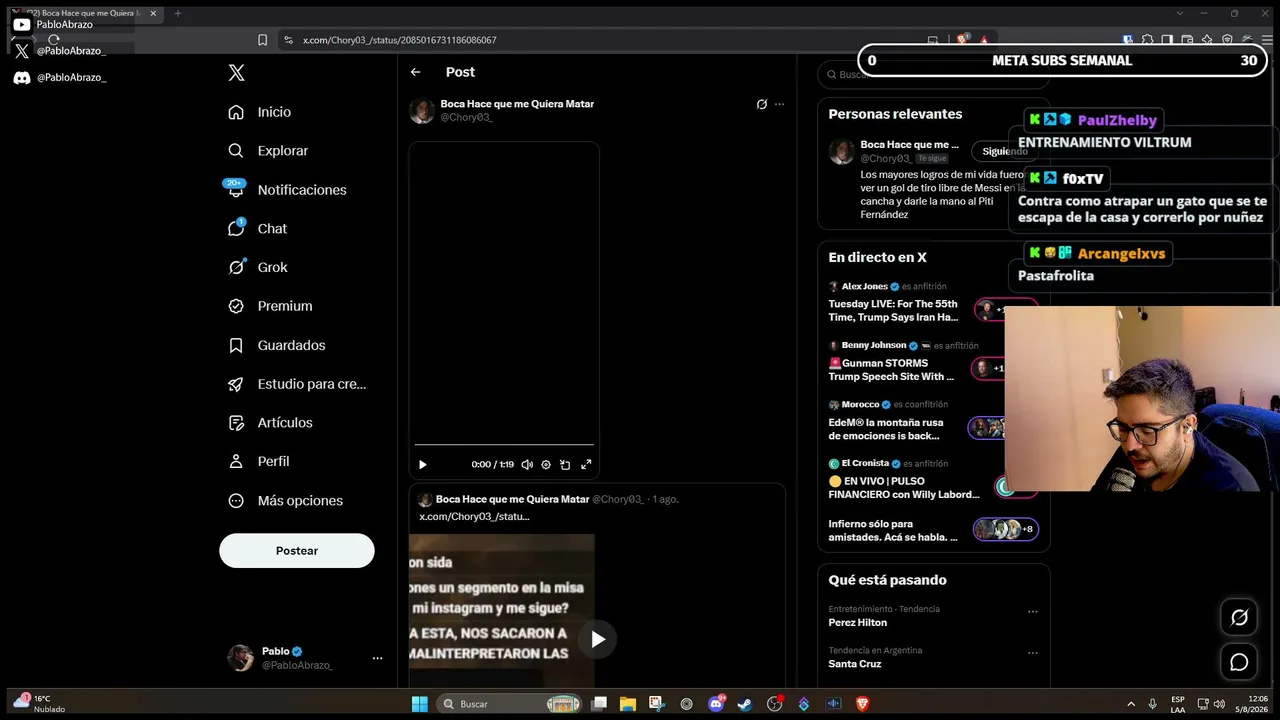Screen dimensions: 1280x720
Task: Go to X home via the logo
Action: (x=236, y=72)
